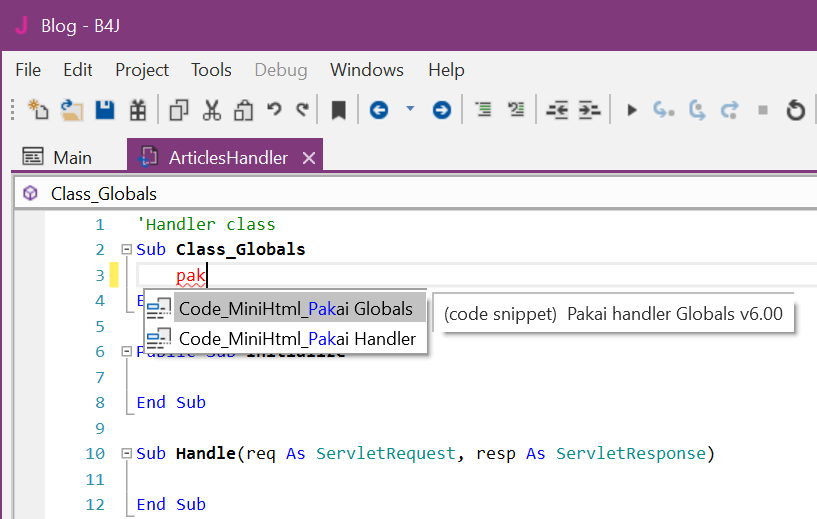The image size is (817, 519).
Task: Click the Paste clipboard icon
Action: (243, 110)
